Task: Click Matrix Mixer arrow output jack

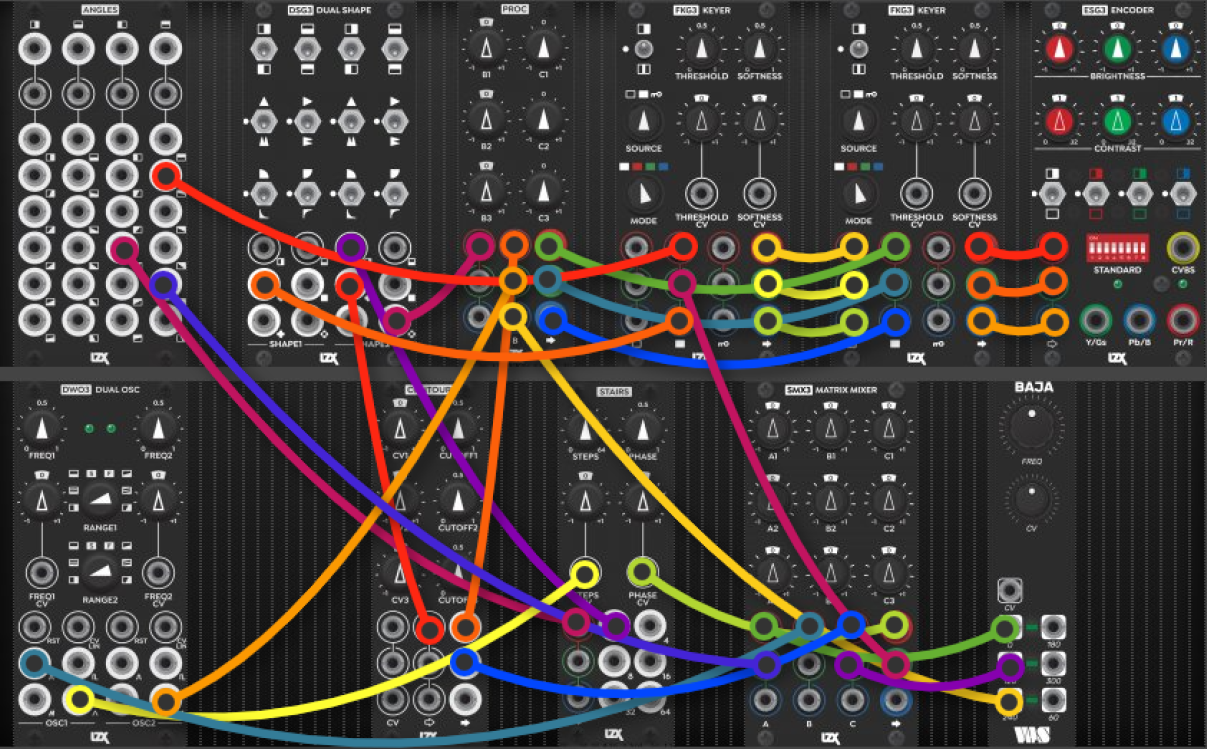Action: 895,700
